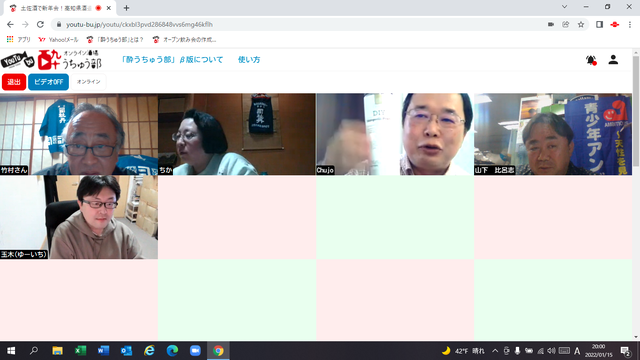
Task: Open the browser side panel
Action: point(599,24)
